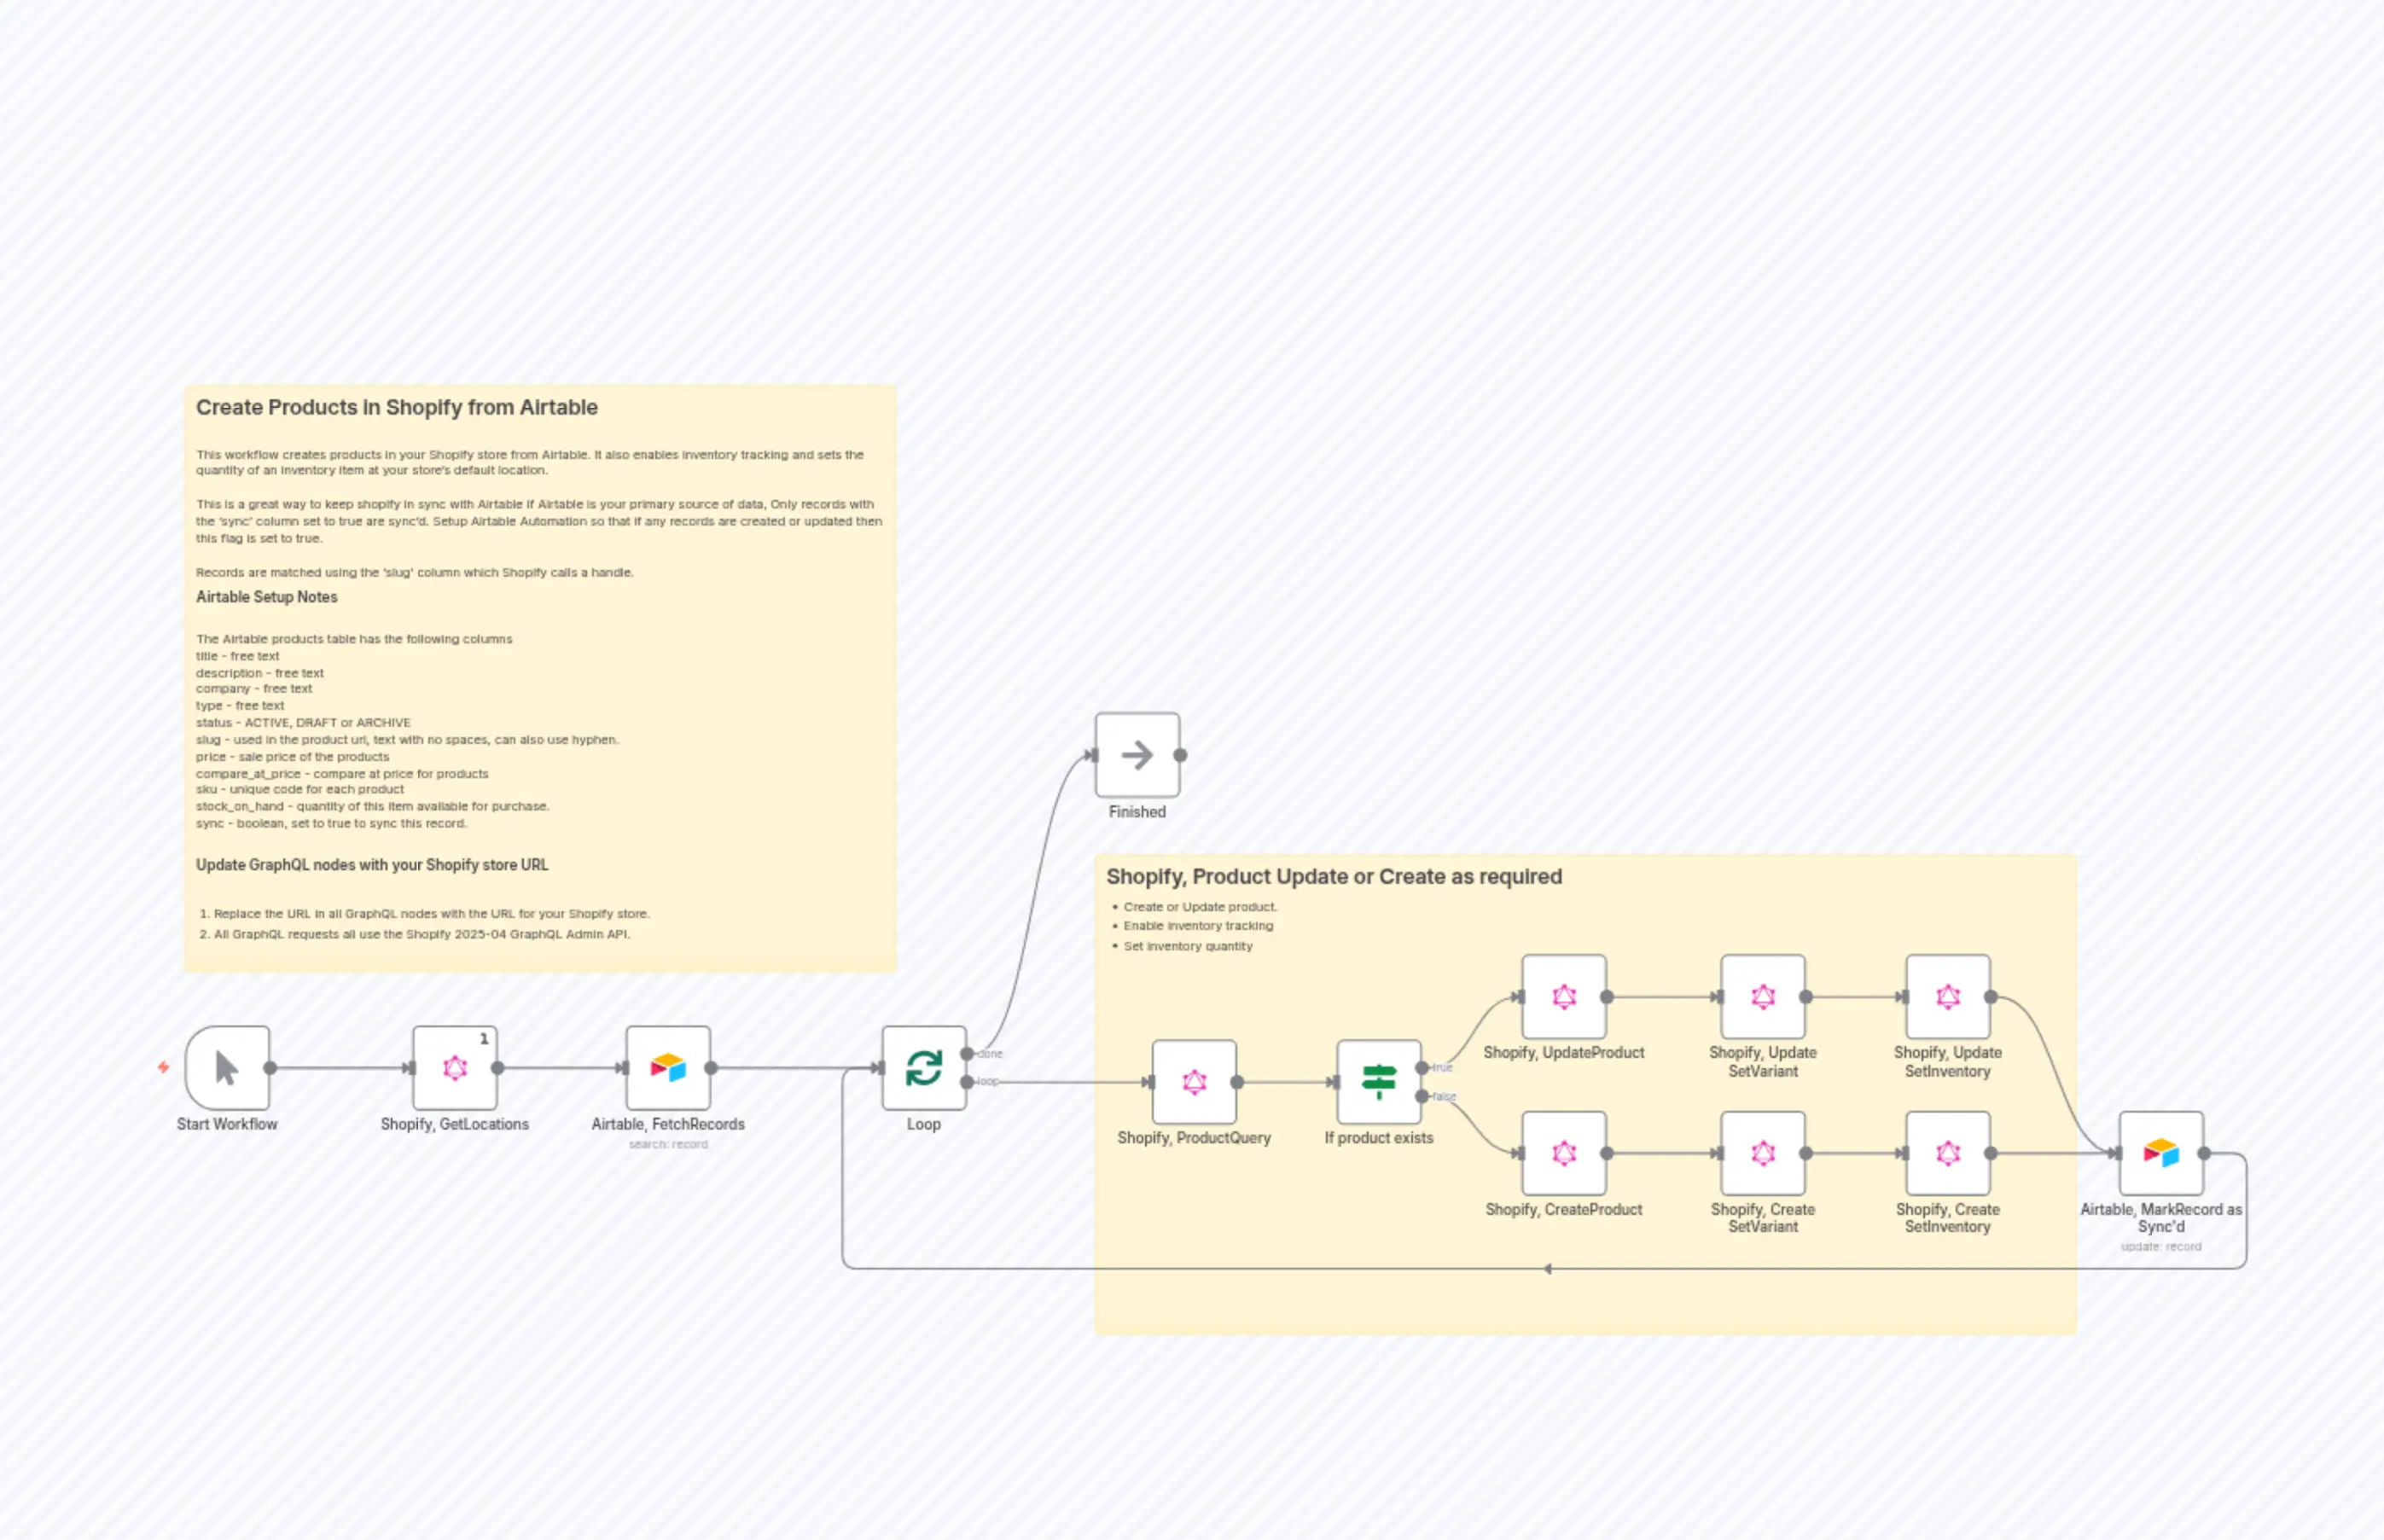Click the 'done' output port on Loop
2384x1540 pixels.
click(x=968, y=1052)
